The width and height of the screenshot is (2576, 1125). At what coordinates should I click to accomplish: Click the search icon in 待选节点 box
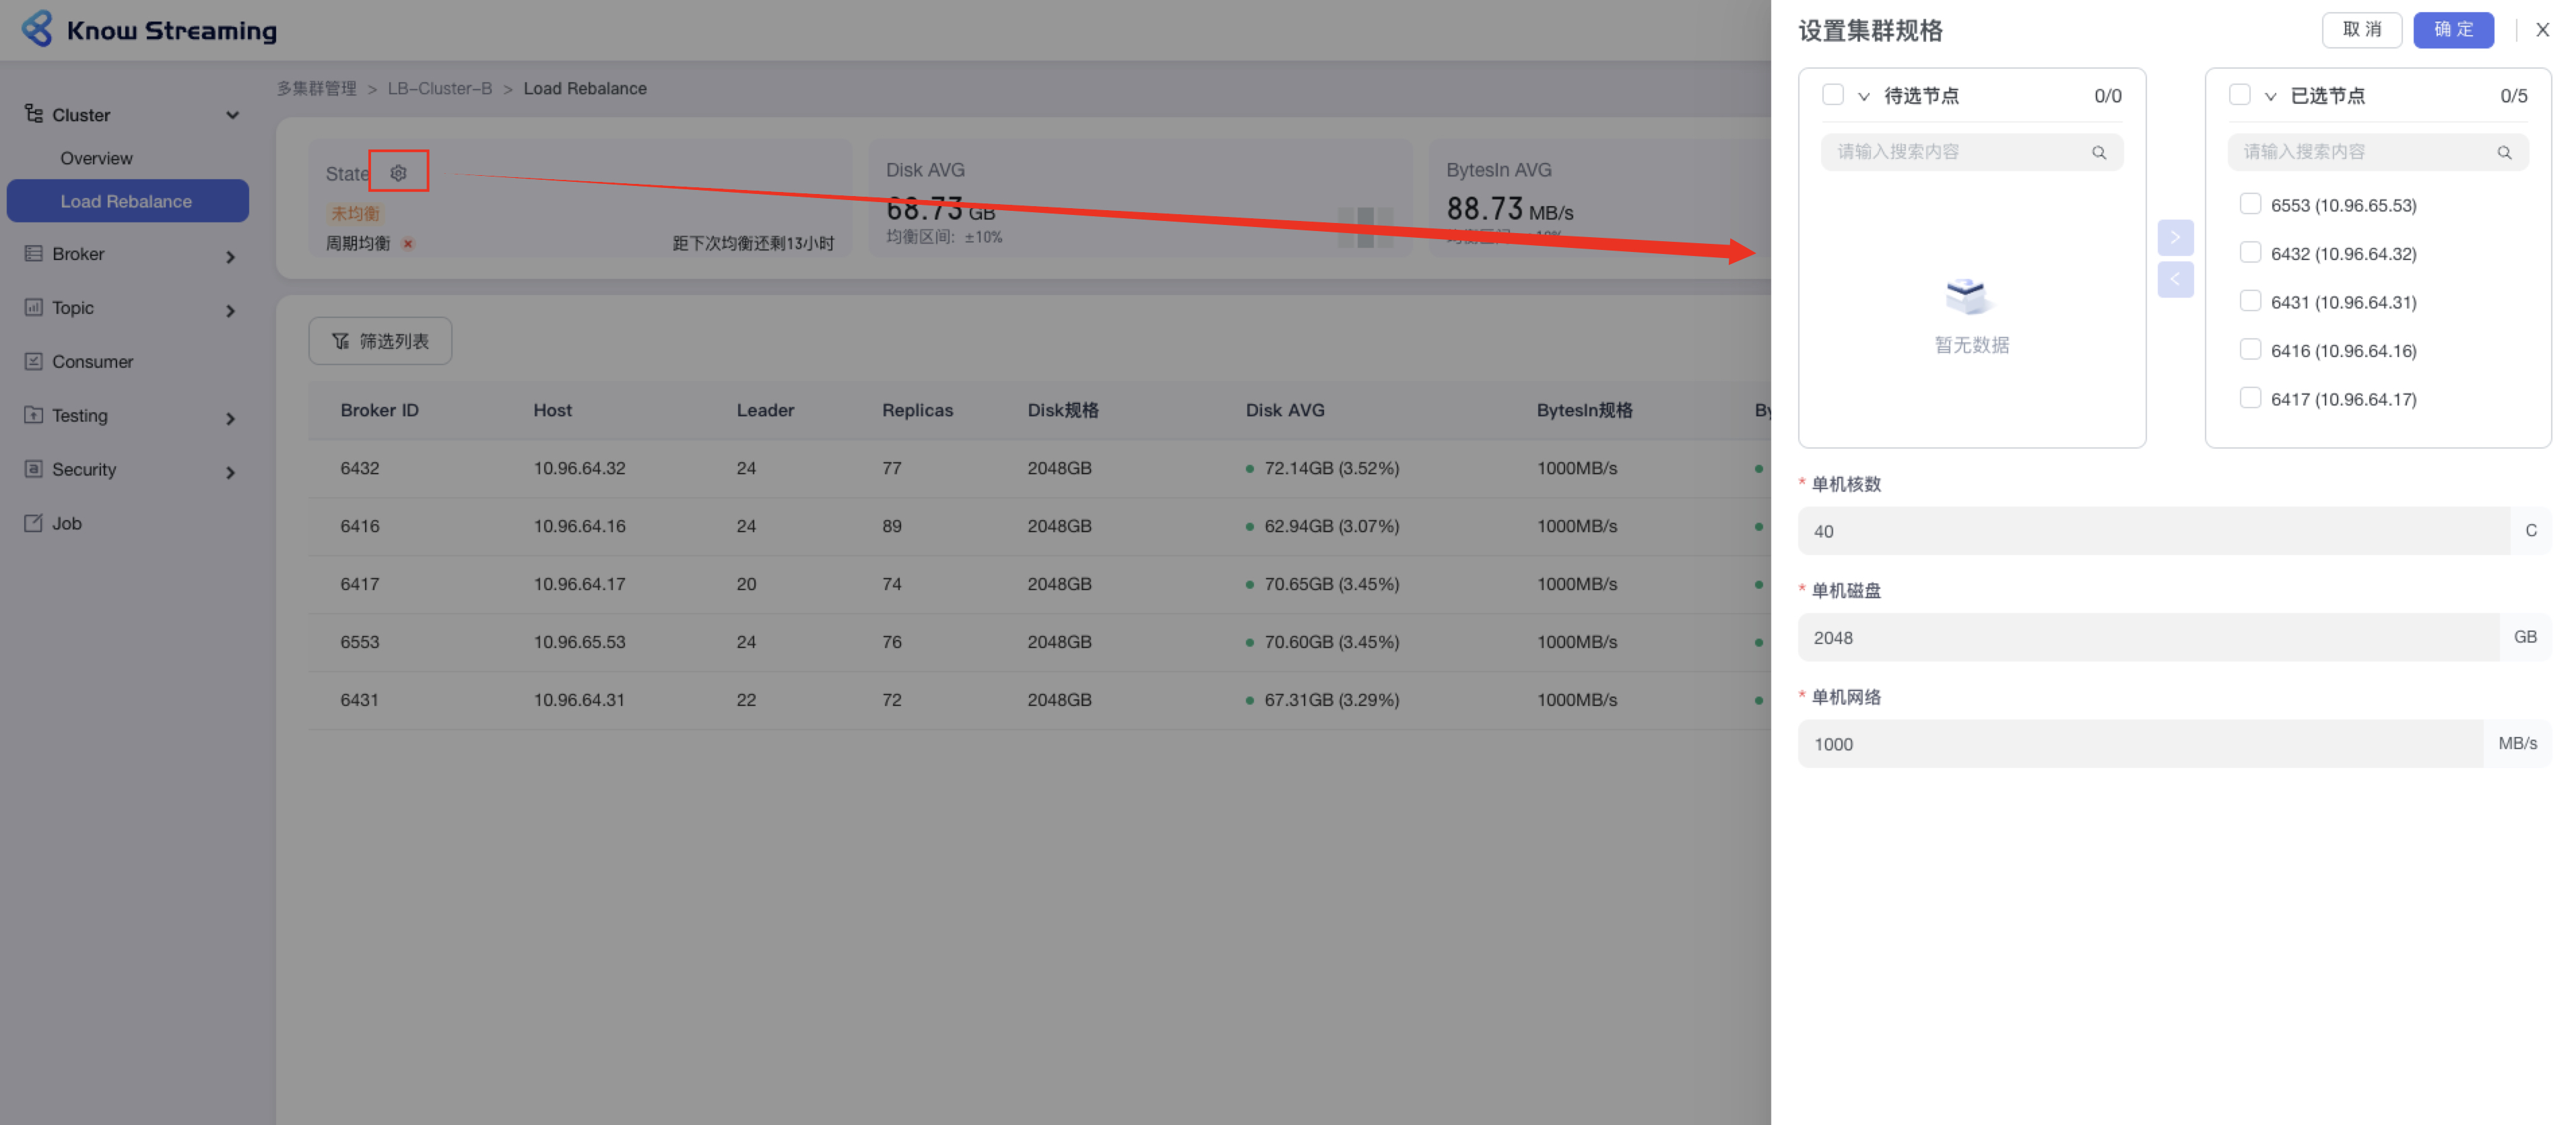pyautogui.click(x=2098, y=152)
